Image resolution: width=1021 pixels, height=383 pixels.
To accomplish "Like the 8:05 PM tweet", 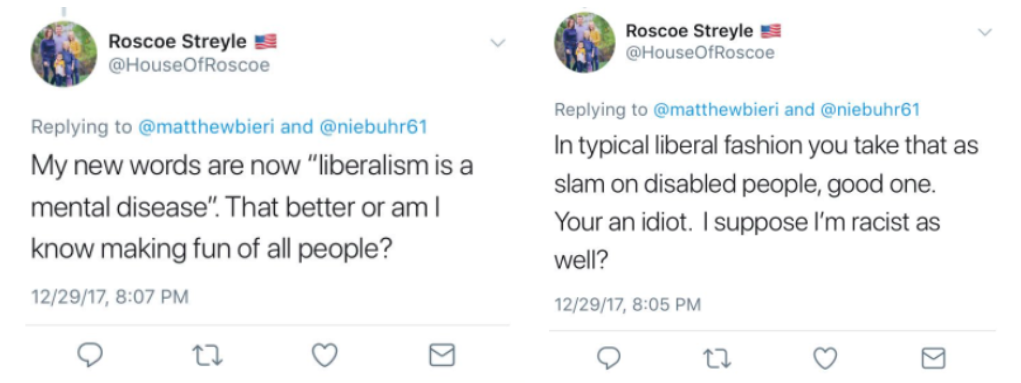I will [826, 358].
